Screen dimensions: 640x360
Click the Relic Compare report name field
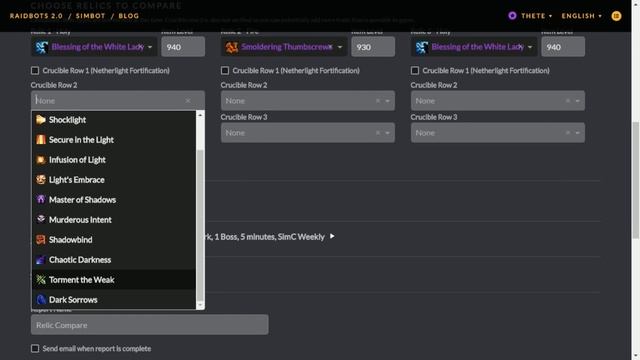(150, 325)
